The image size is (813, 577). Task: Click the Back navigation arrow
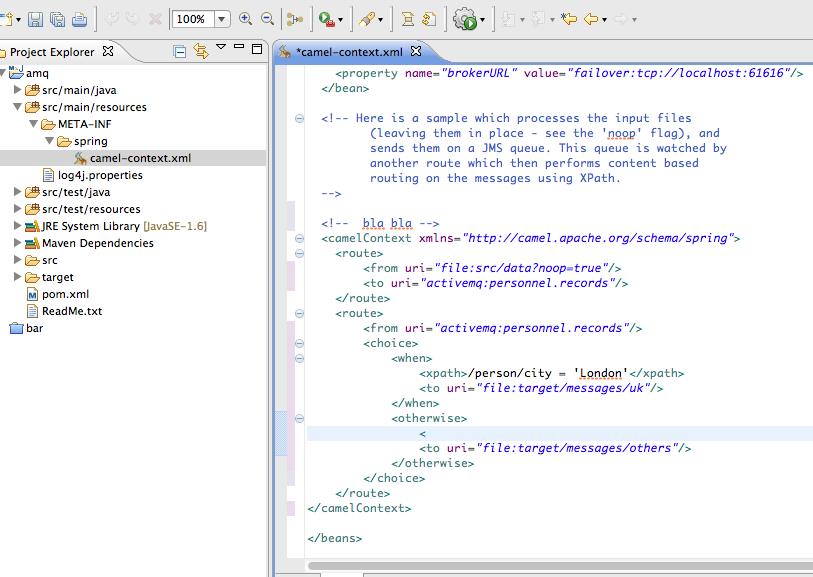[591, 19]
